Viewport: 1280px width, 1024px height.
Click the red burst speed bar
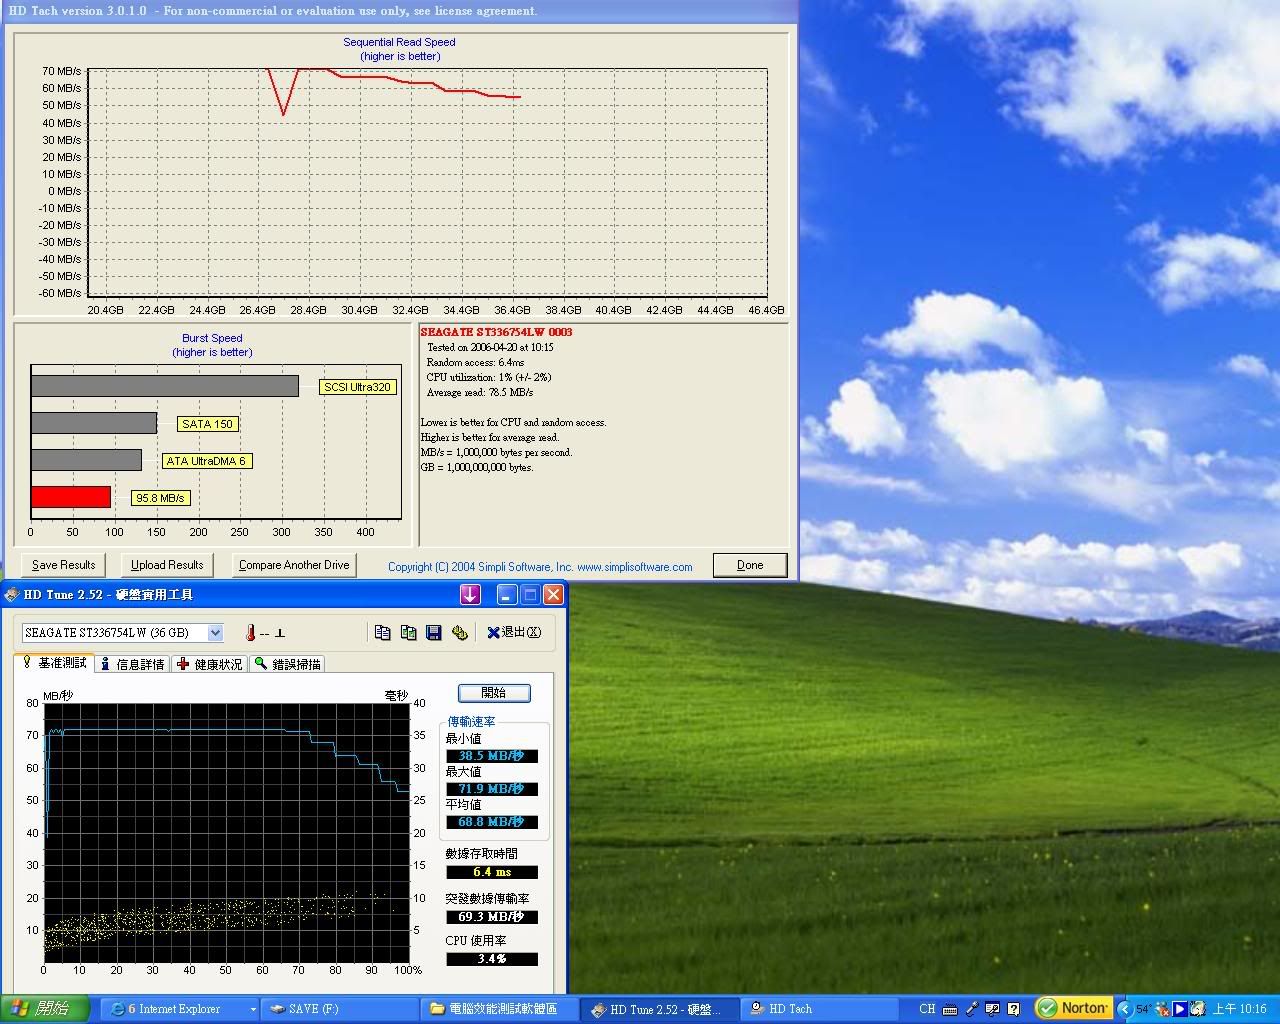71,497
